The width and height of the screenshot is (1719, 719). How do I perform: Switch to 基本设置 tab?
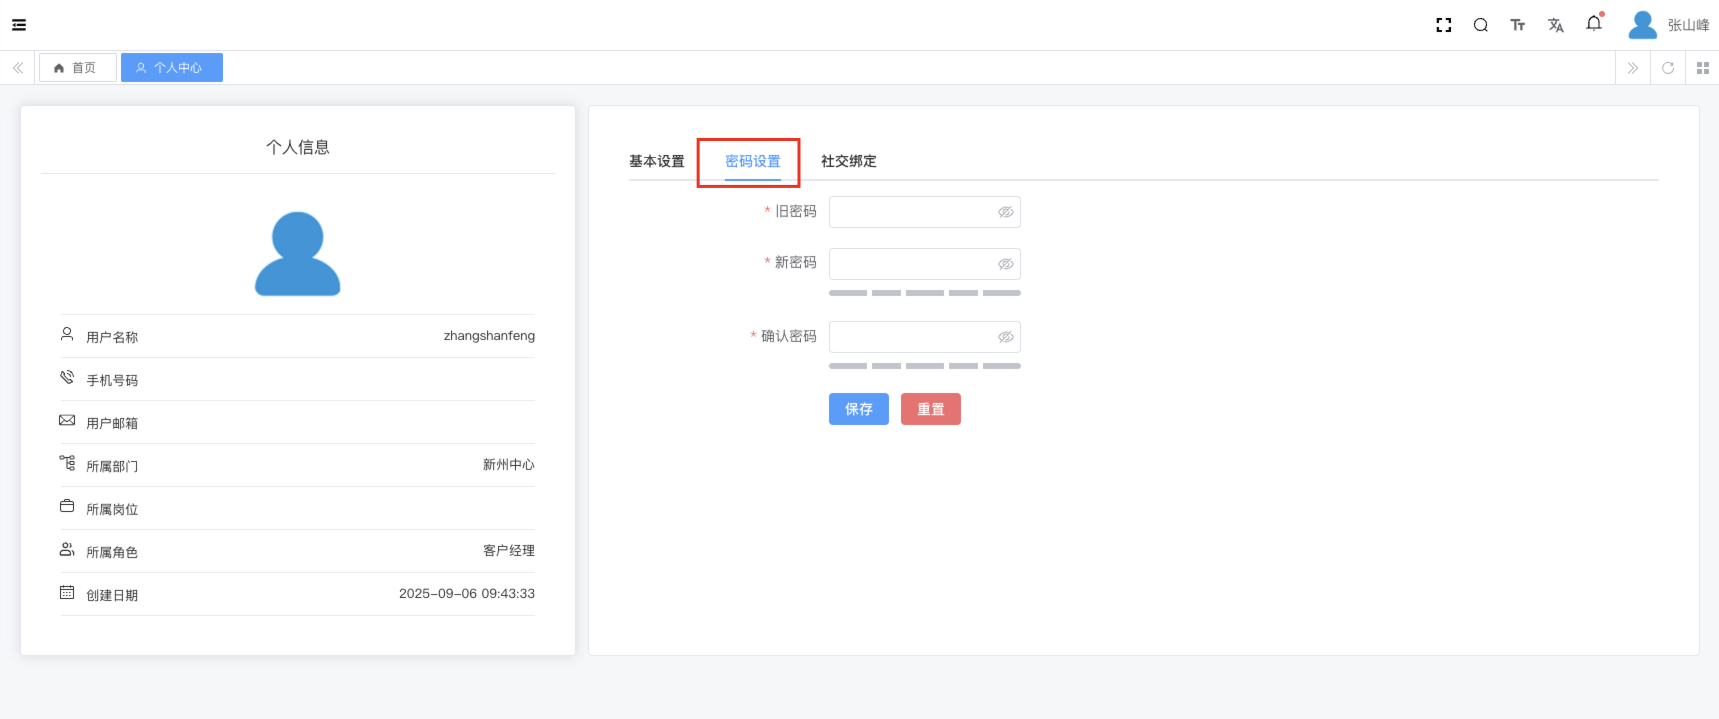[x=656, y=161]
